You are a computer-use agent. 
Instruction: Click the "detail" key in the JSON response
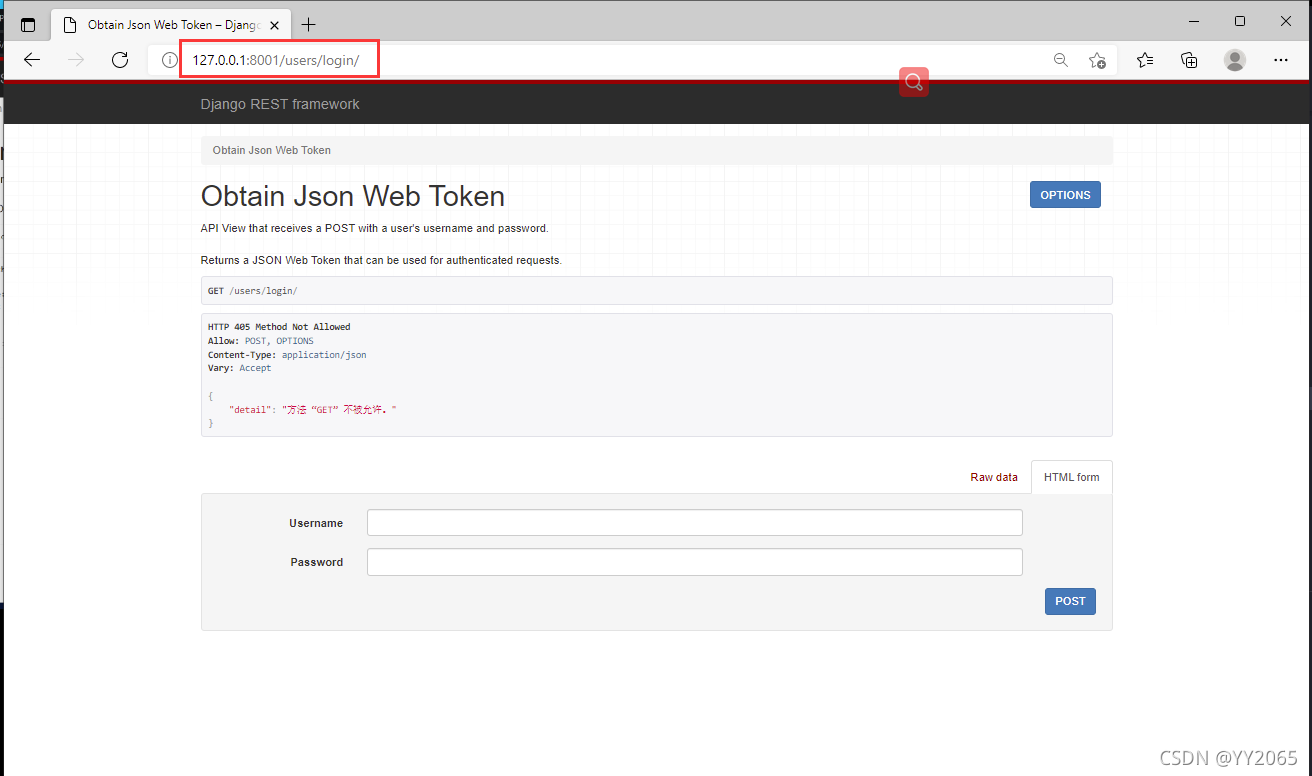[x=252, y=410]
